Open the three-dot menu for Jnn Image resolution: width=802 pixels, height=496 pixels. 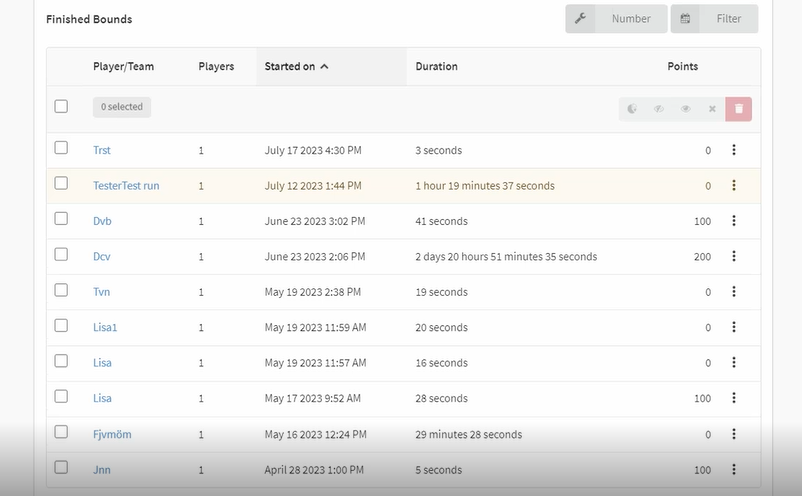(x=734, y=469)
